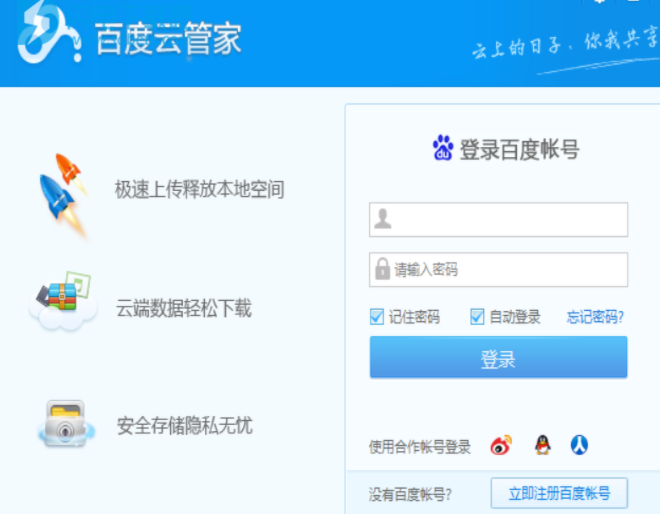The width and height of the screenshot is (660, 514).
Task: Log in with QQ penguin icon
Action: point(543,445)
